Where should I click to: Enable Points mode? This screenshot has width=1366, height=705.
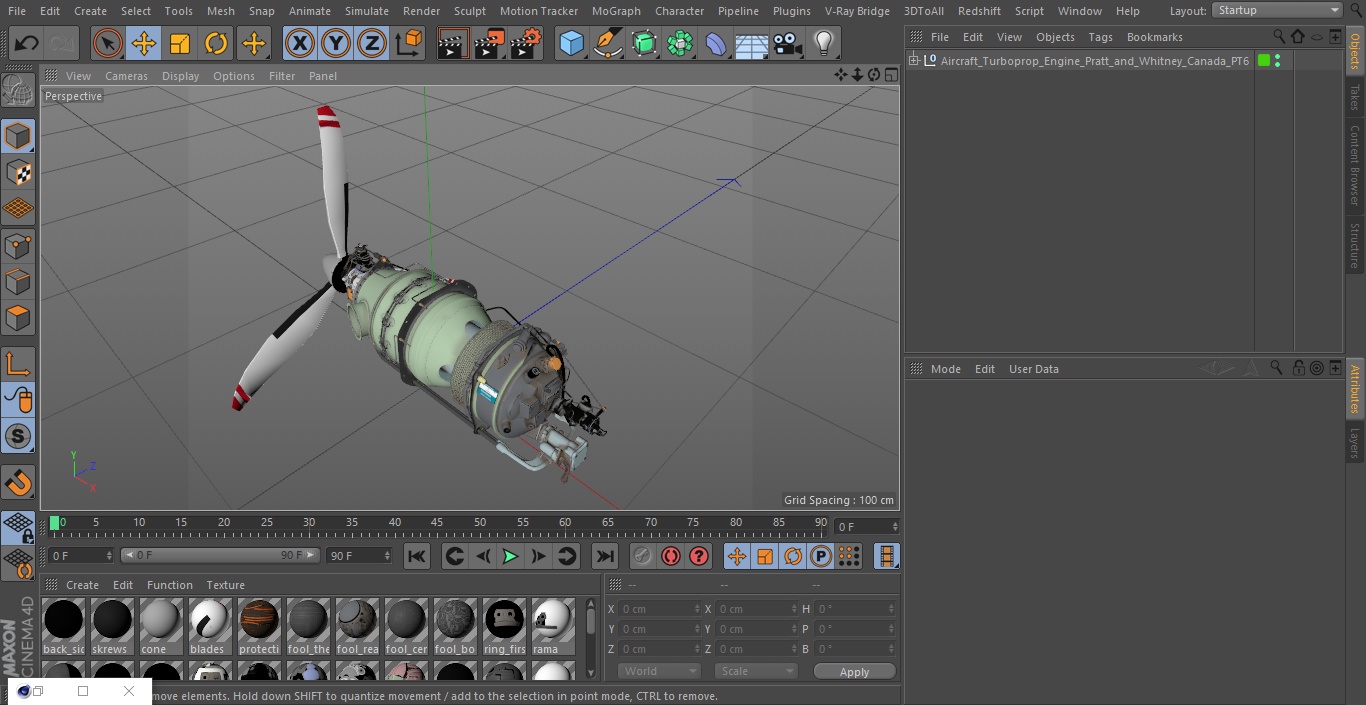pyautogui.click(x=18, y=245)
